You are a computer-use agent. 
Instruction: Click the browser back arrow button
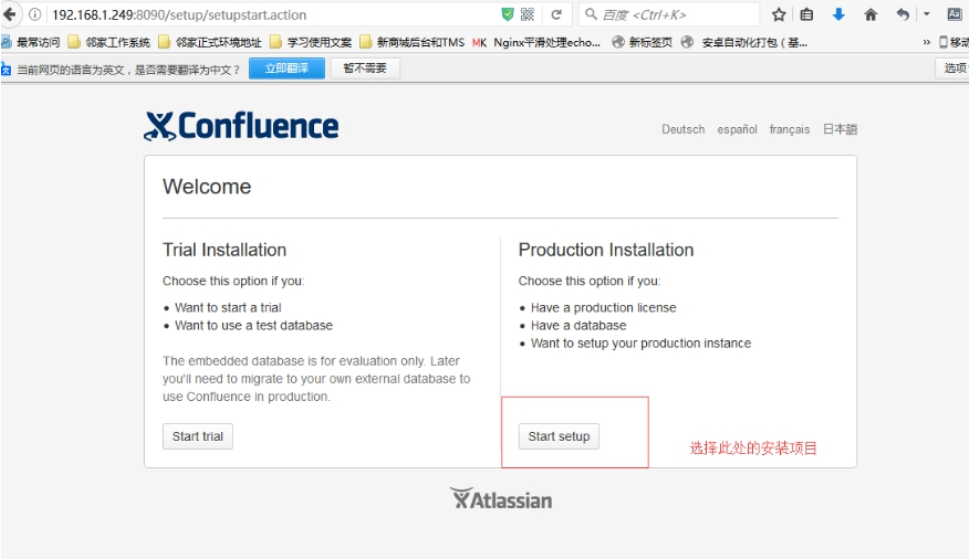pos(9,14)
